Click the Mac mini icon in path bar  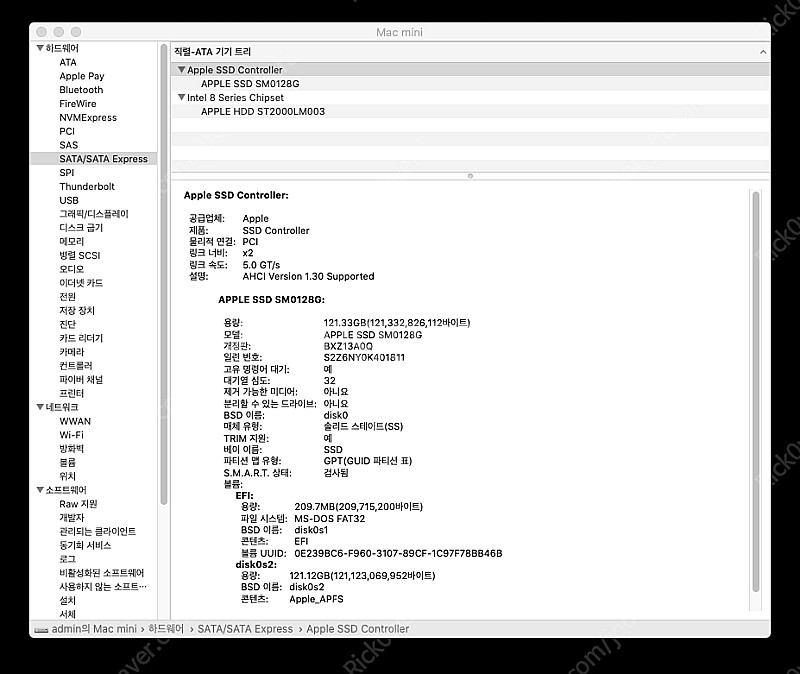point(41,630)
